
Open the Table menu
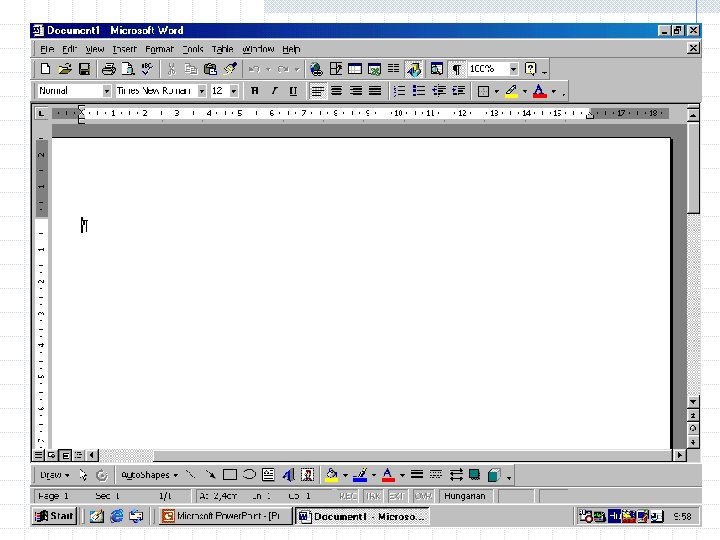pyautogui.click(x=222, y=49)
